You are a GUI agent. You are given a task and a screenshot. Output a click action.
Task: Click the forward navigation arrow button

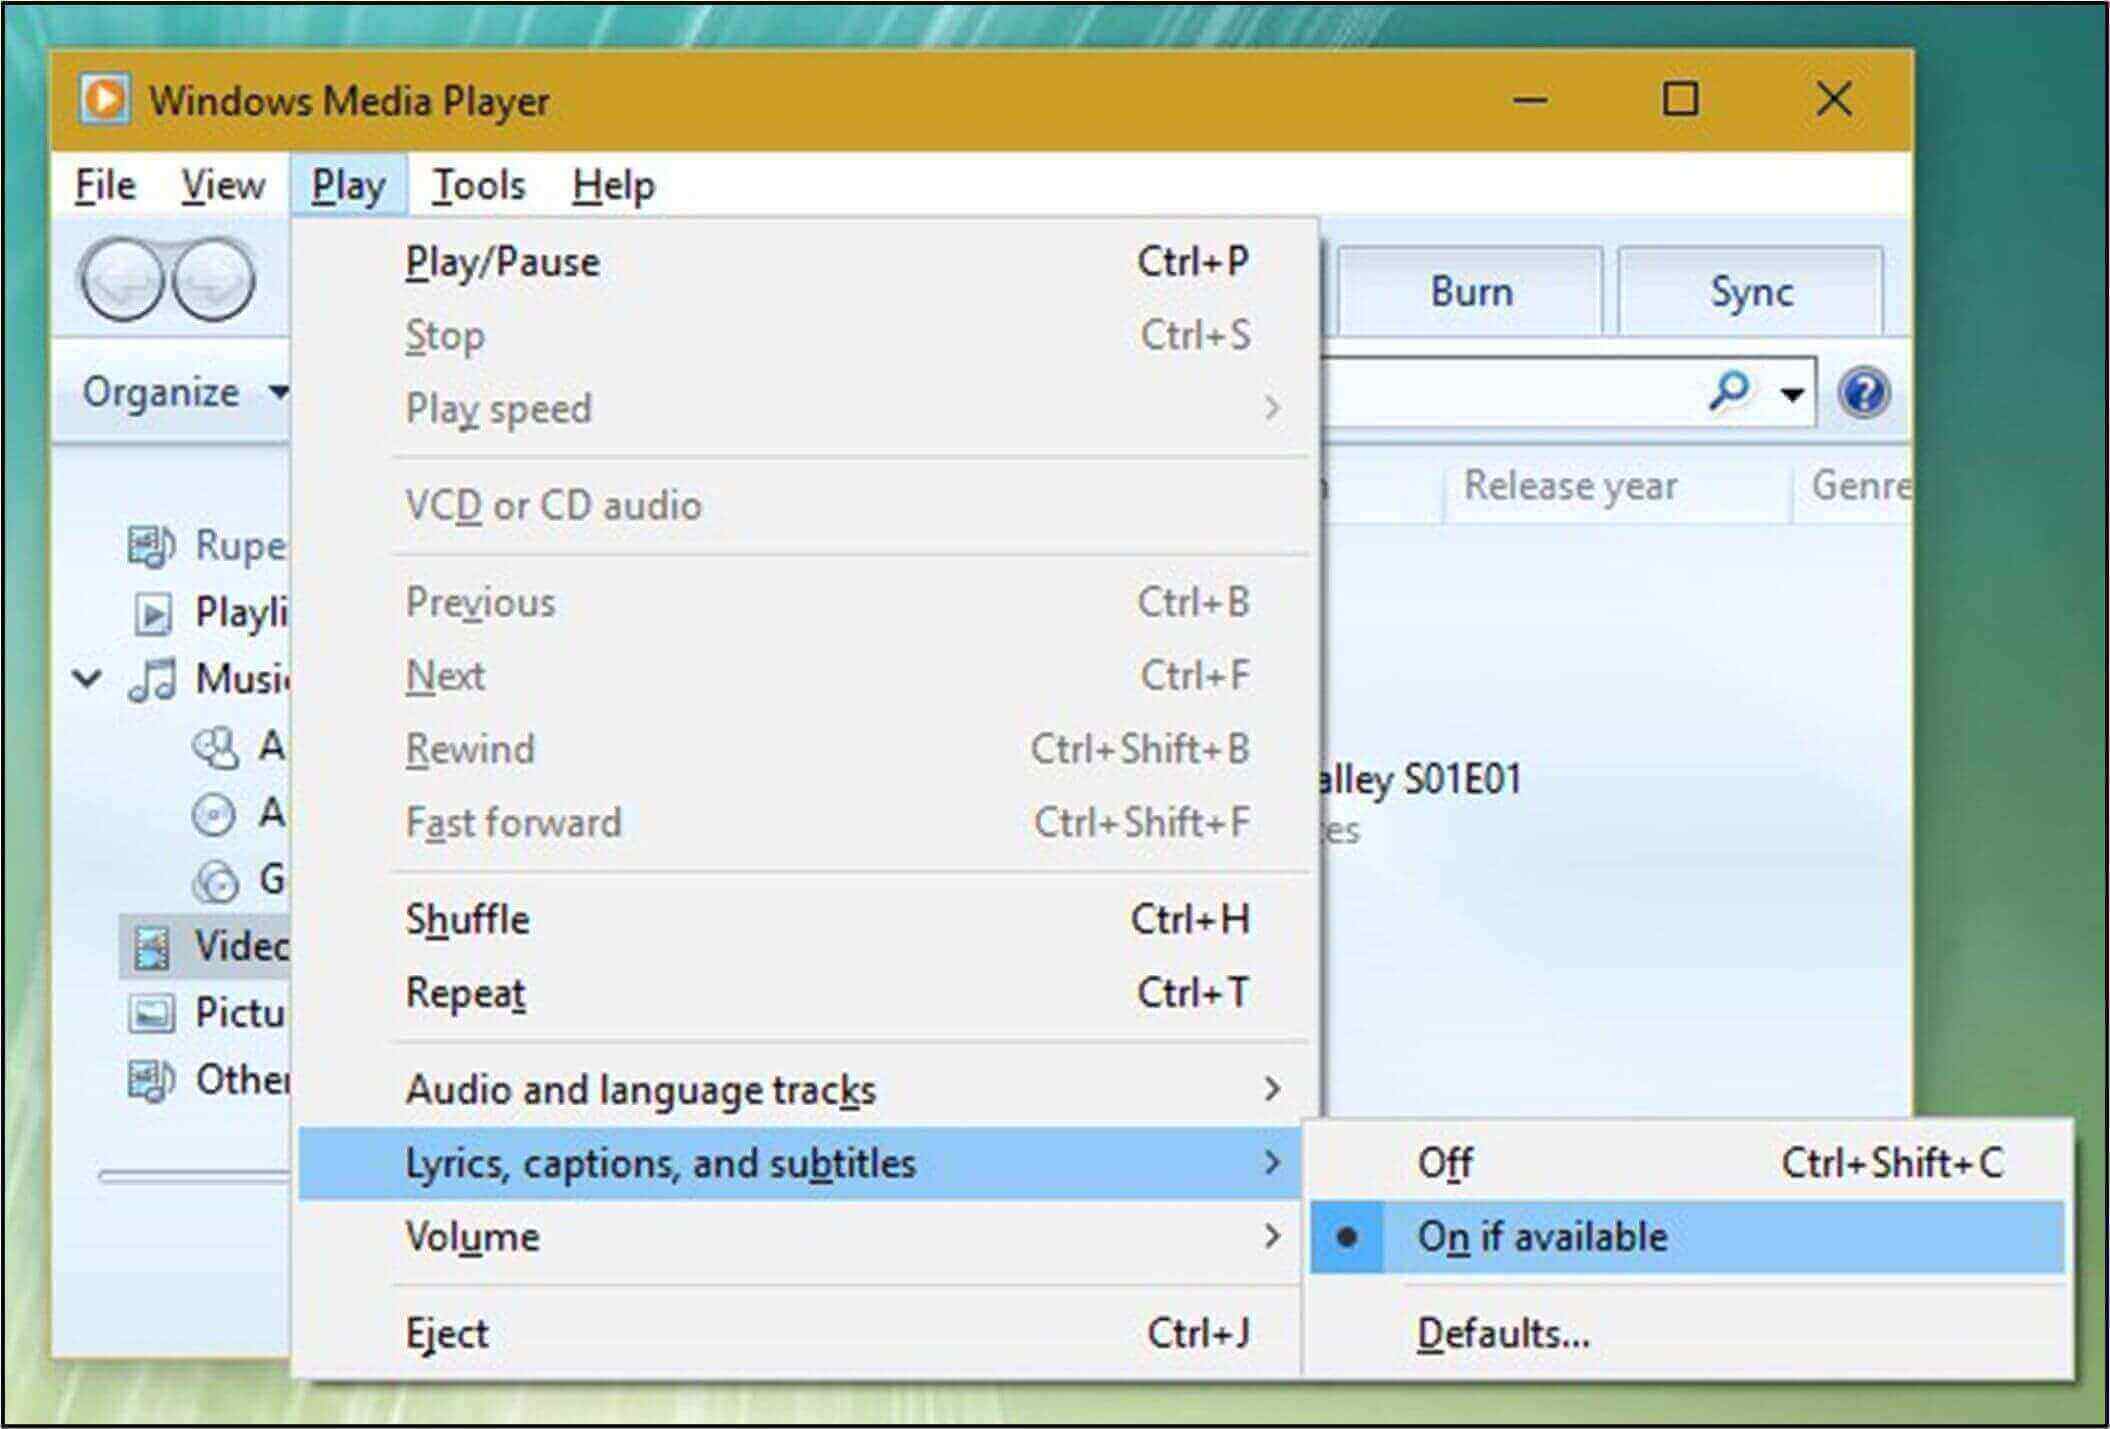[214, 281]
